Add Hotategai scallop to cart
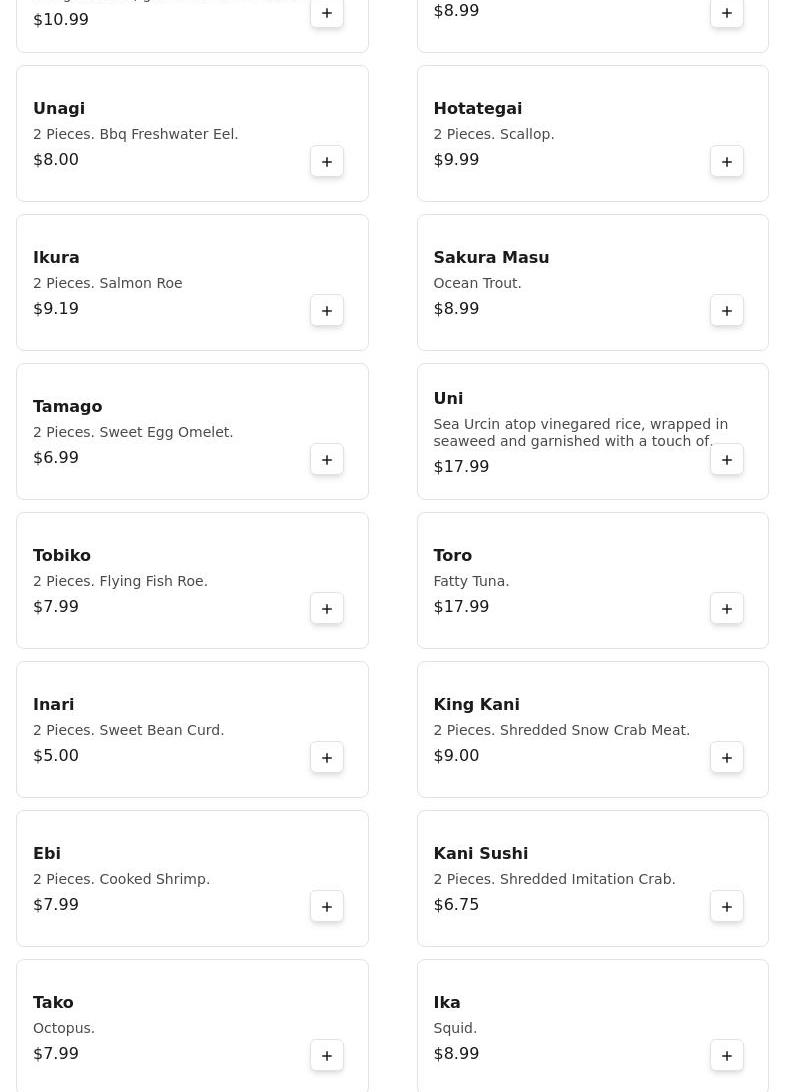This screenshot has width=785, height=1092. point(727,162)
